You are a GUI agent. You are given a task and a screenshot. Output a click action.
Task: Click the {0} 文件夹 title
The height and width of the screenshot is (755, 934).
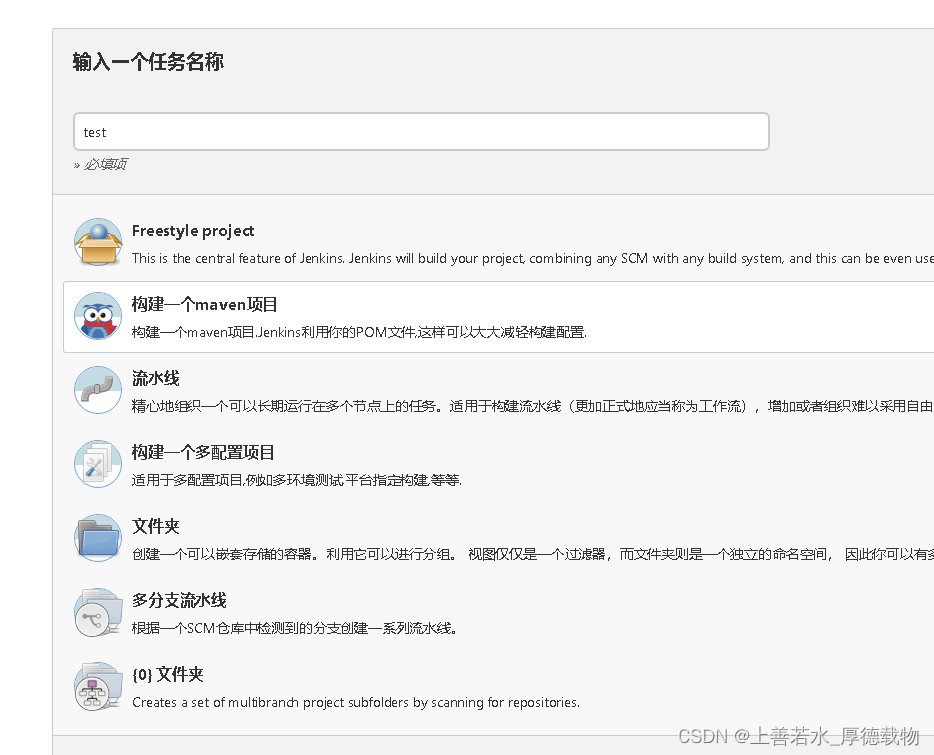[x=168, y=675]
